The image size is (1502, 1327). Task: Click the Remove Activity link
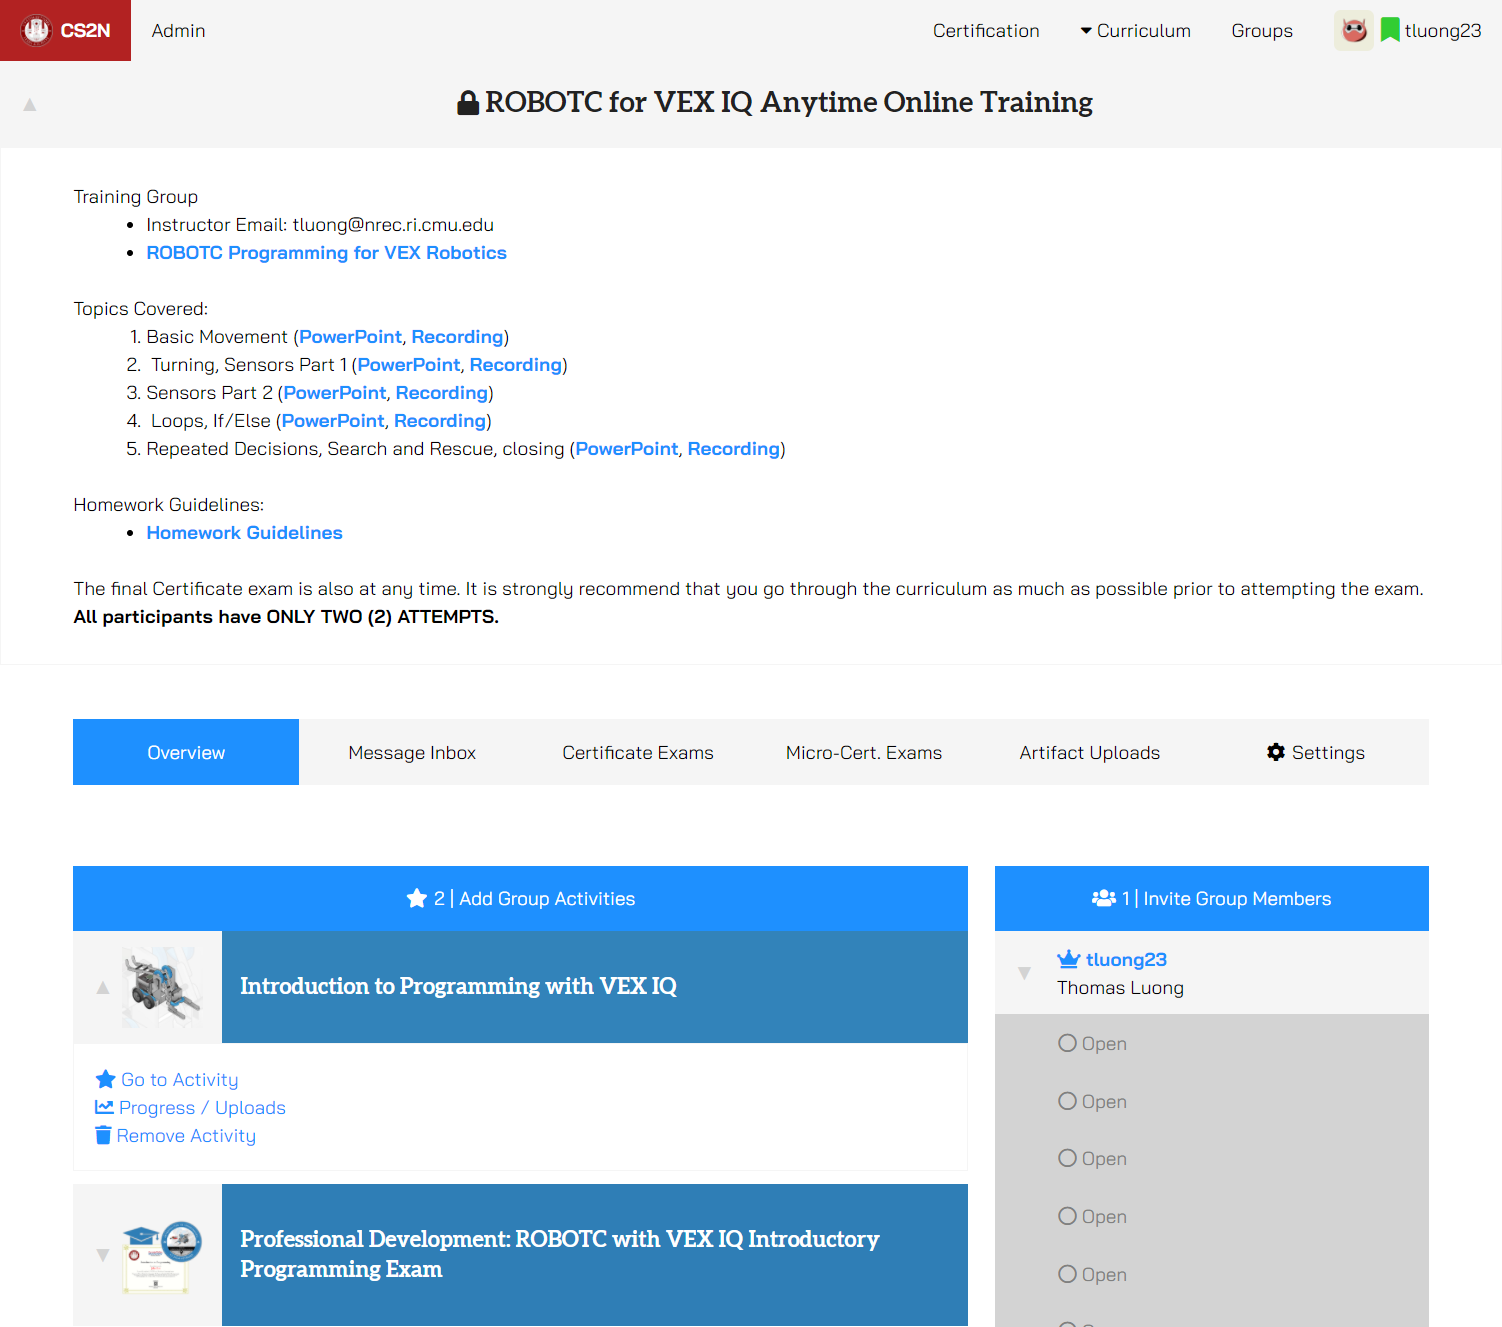[186, 1135]
